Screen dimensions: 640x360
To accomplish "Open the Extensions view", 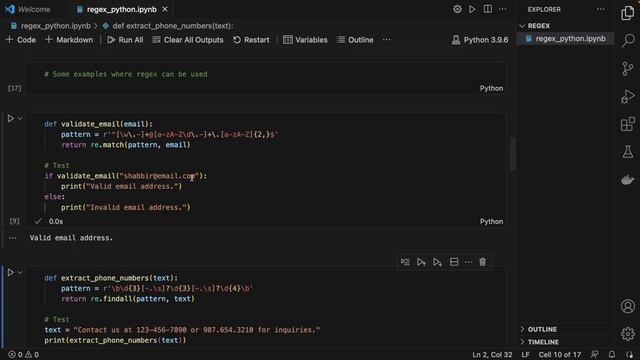I will [x=628, y=124].
